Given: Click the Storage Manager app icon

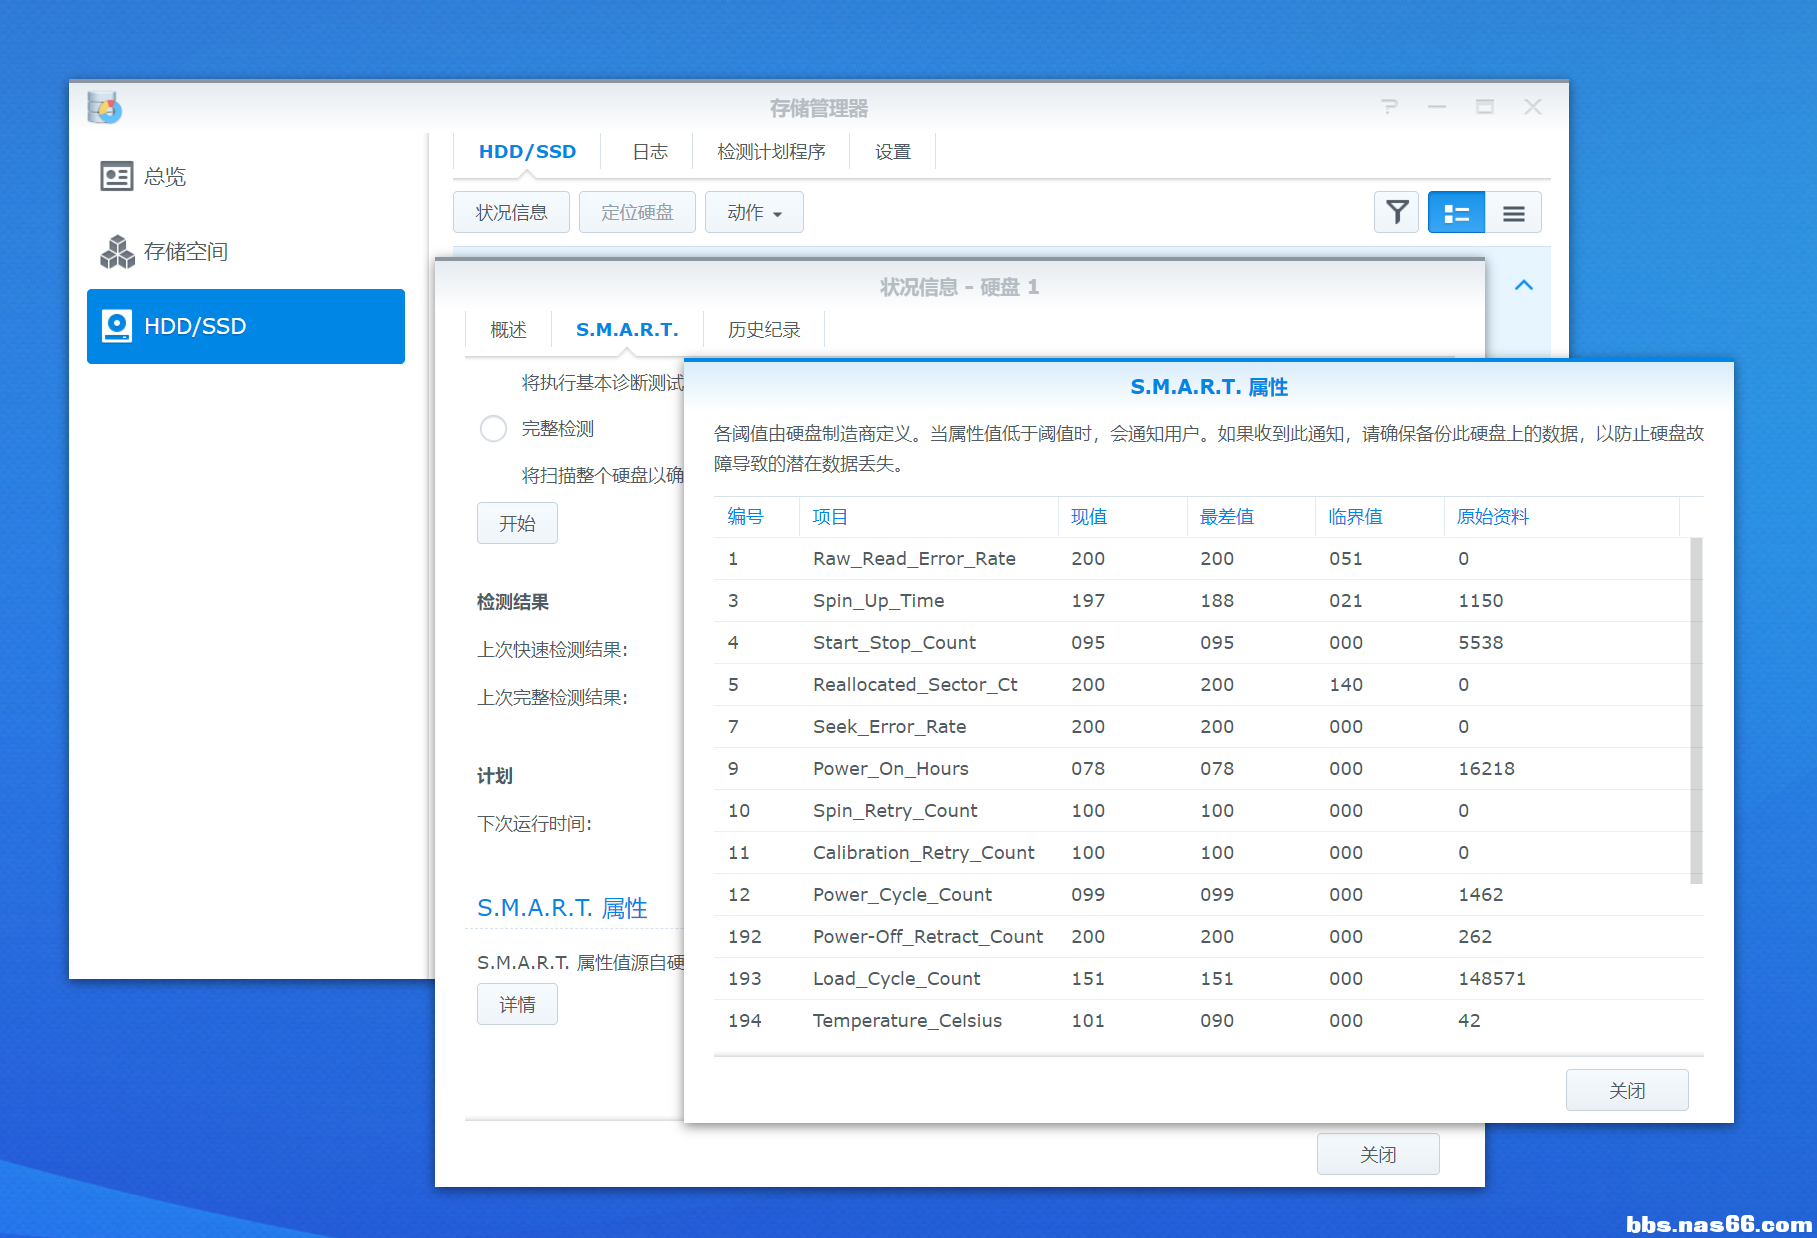Looking at the screenshot, I should tap(104, 107).
